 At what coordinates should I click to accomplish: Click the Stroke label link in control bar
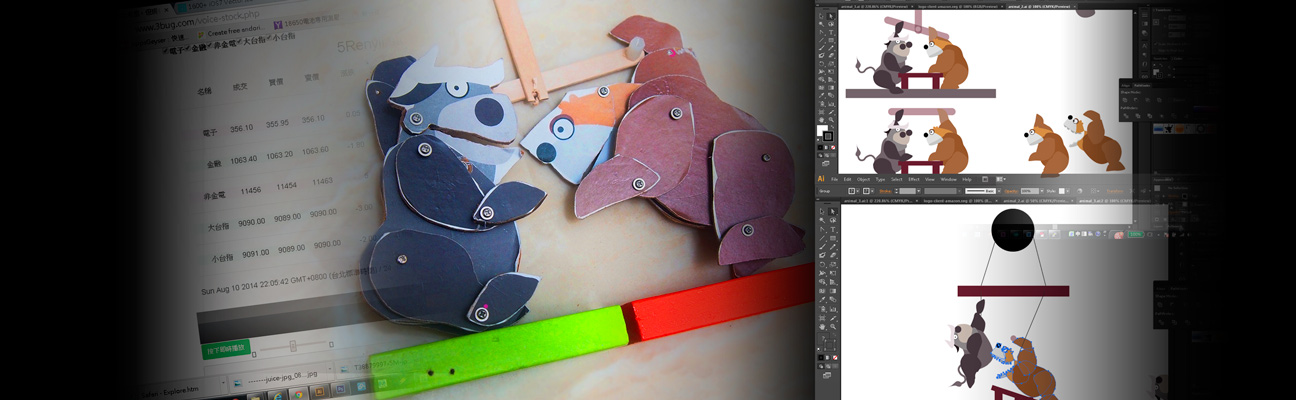coord(885,191)
